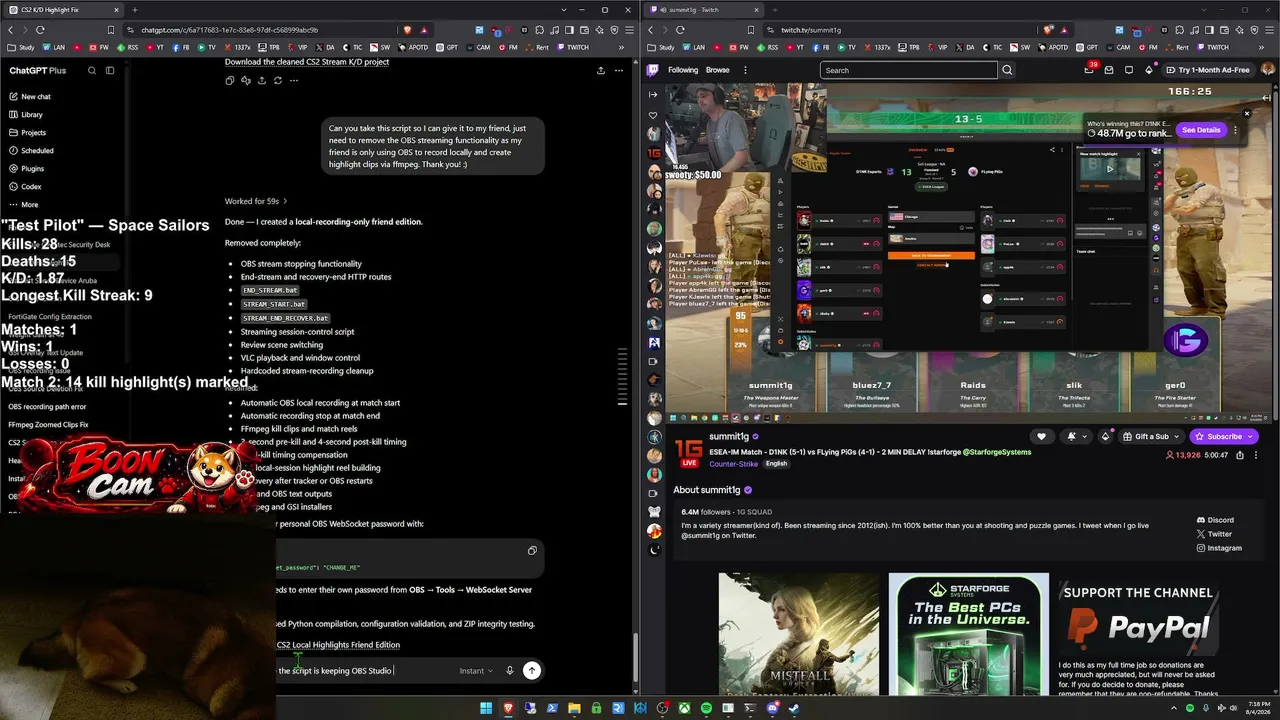
Task: Copy the websocket password code block
Action: (x=532, y=550)
